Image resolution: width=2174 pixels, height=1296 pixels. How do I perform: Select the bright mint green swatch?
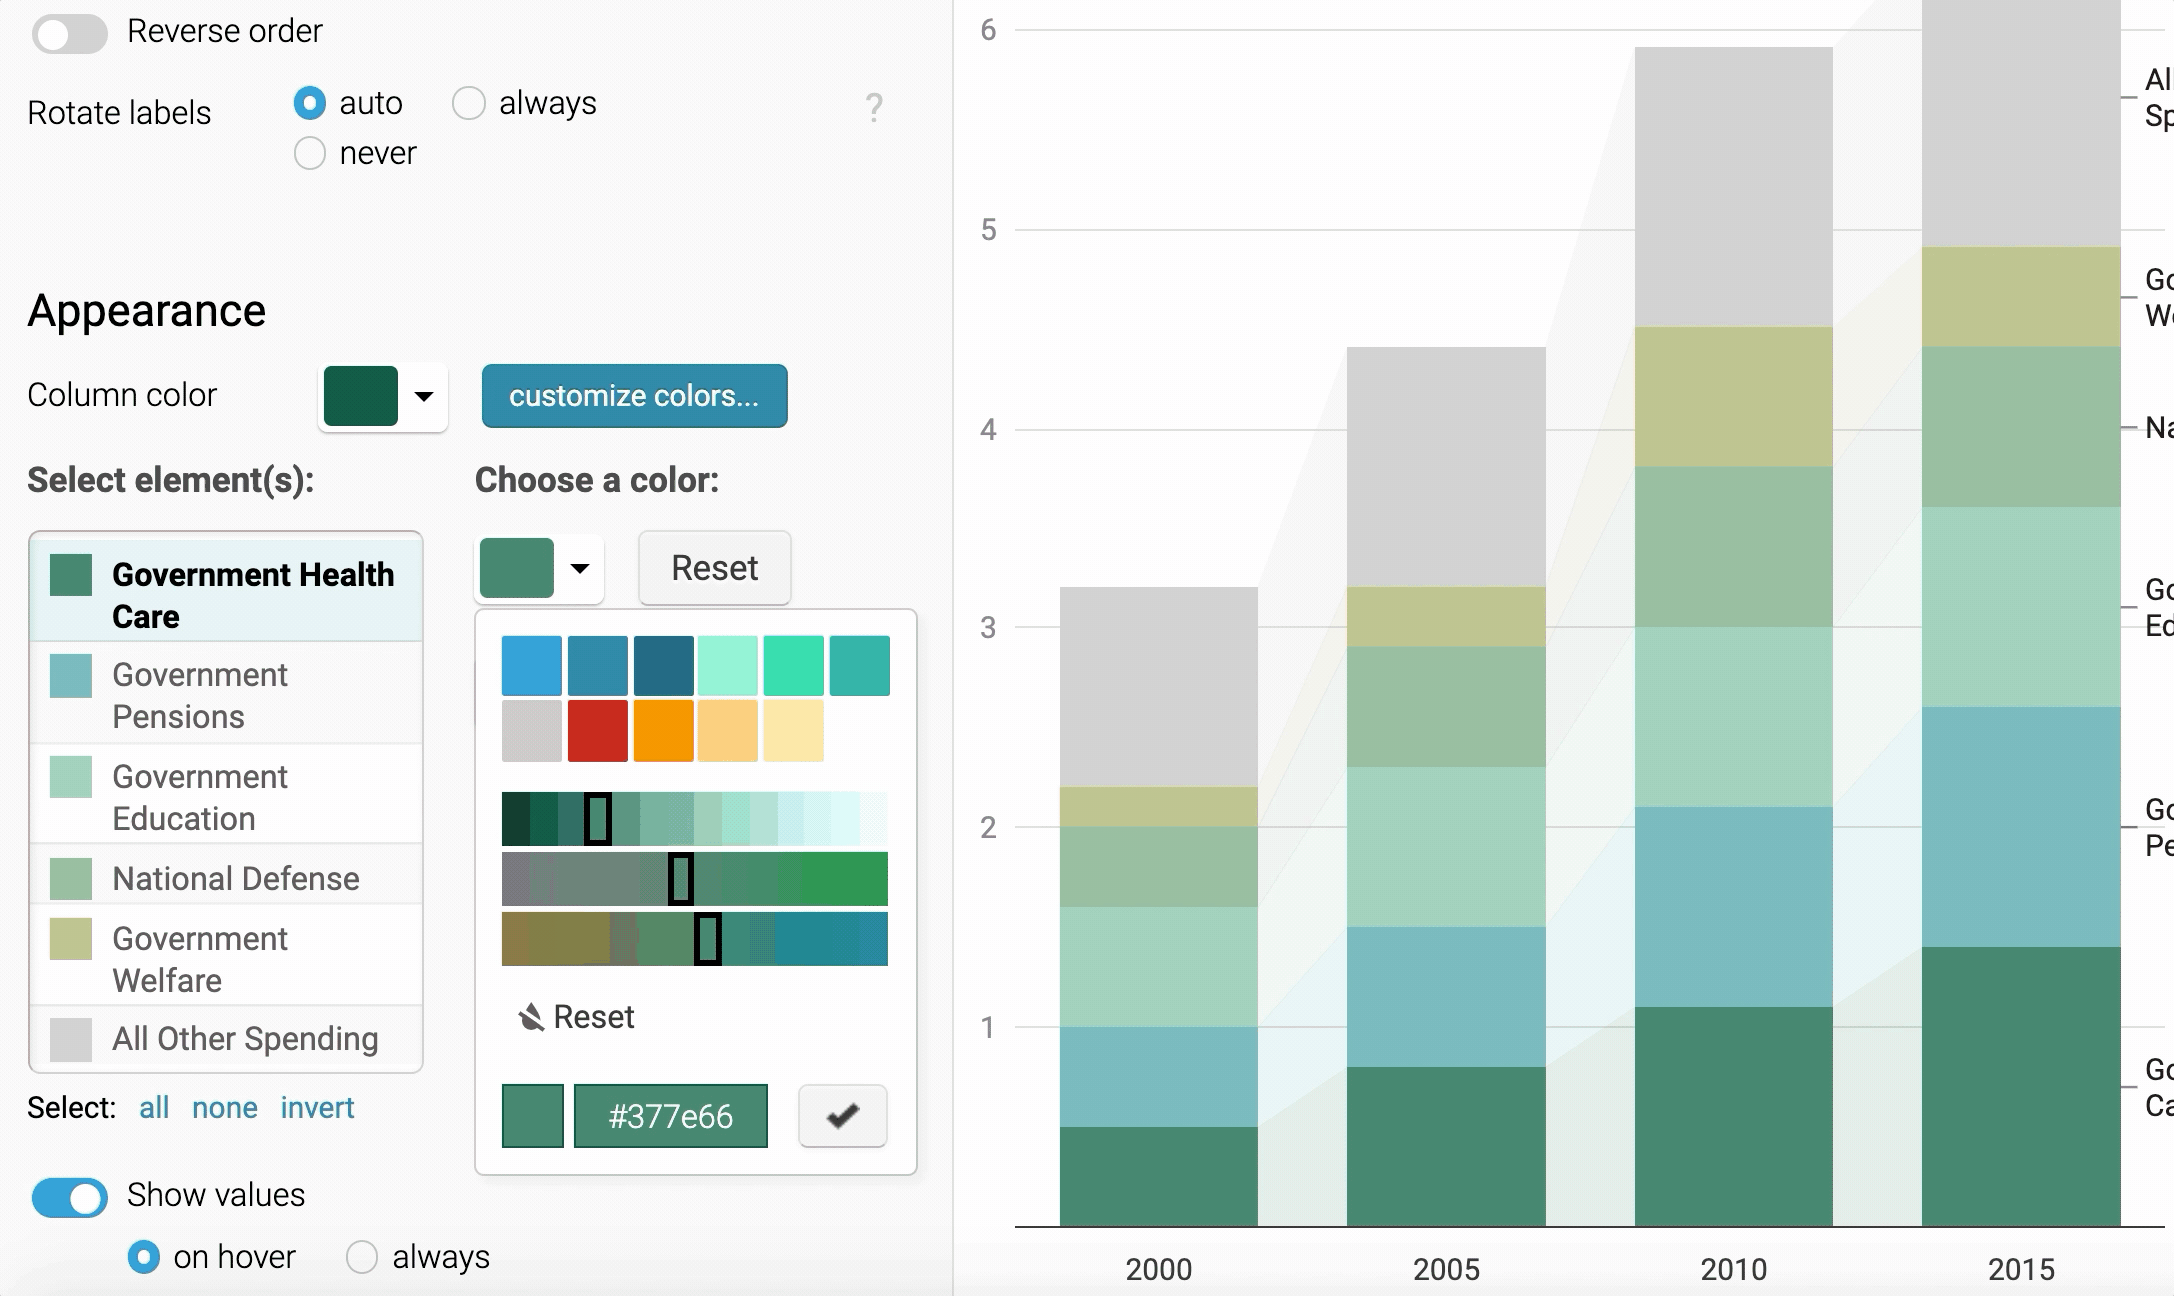click(x=793, y=666)
